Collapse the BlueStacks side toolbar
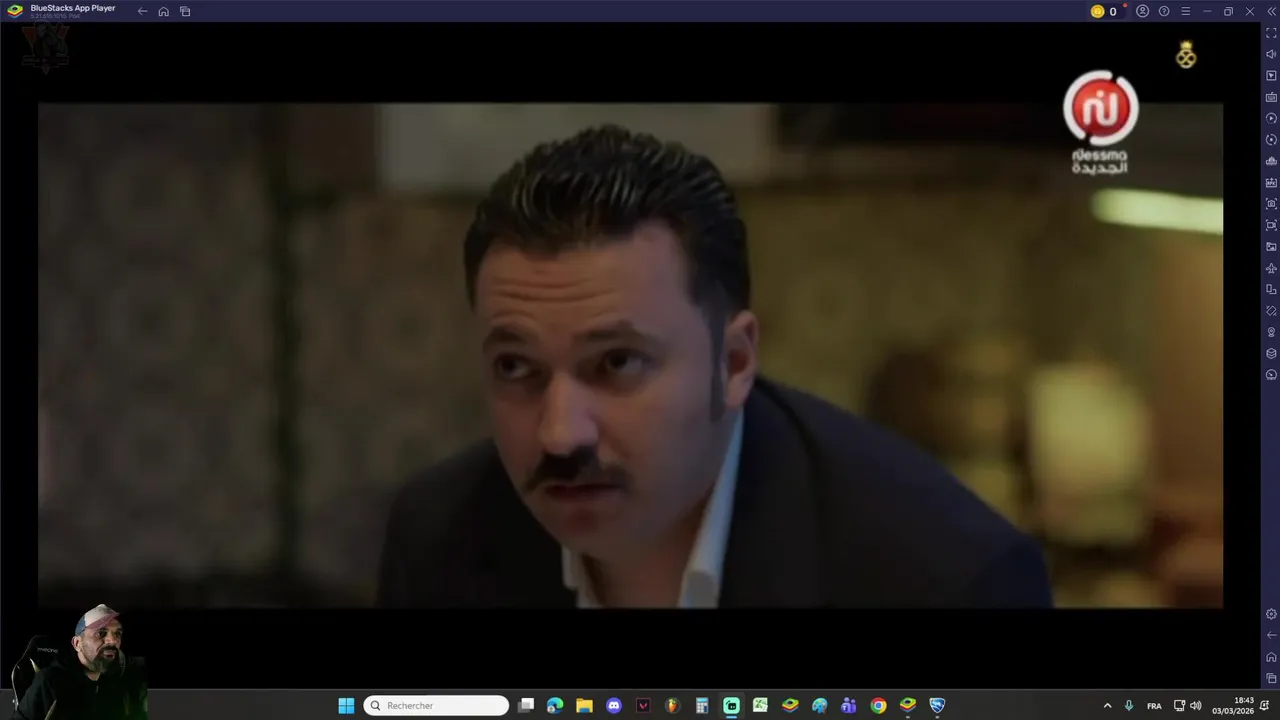 click(x=1271, y=11)
